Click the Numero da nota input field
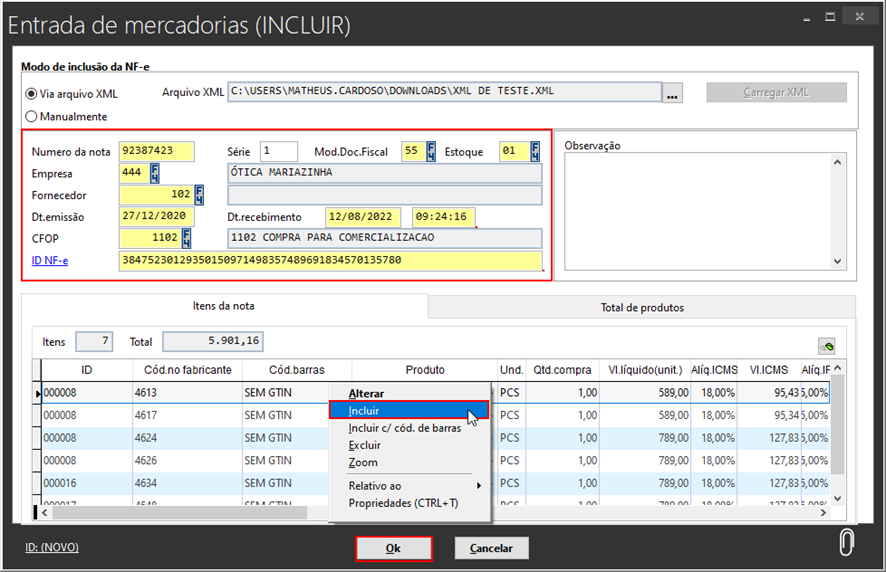 (156, 152)
